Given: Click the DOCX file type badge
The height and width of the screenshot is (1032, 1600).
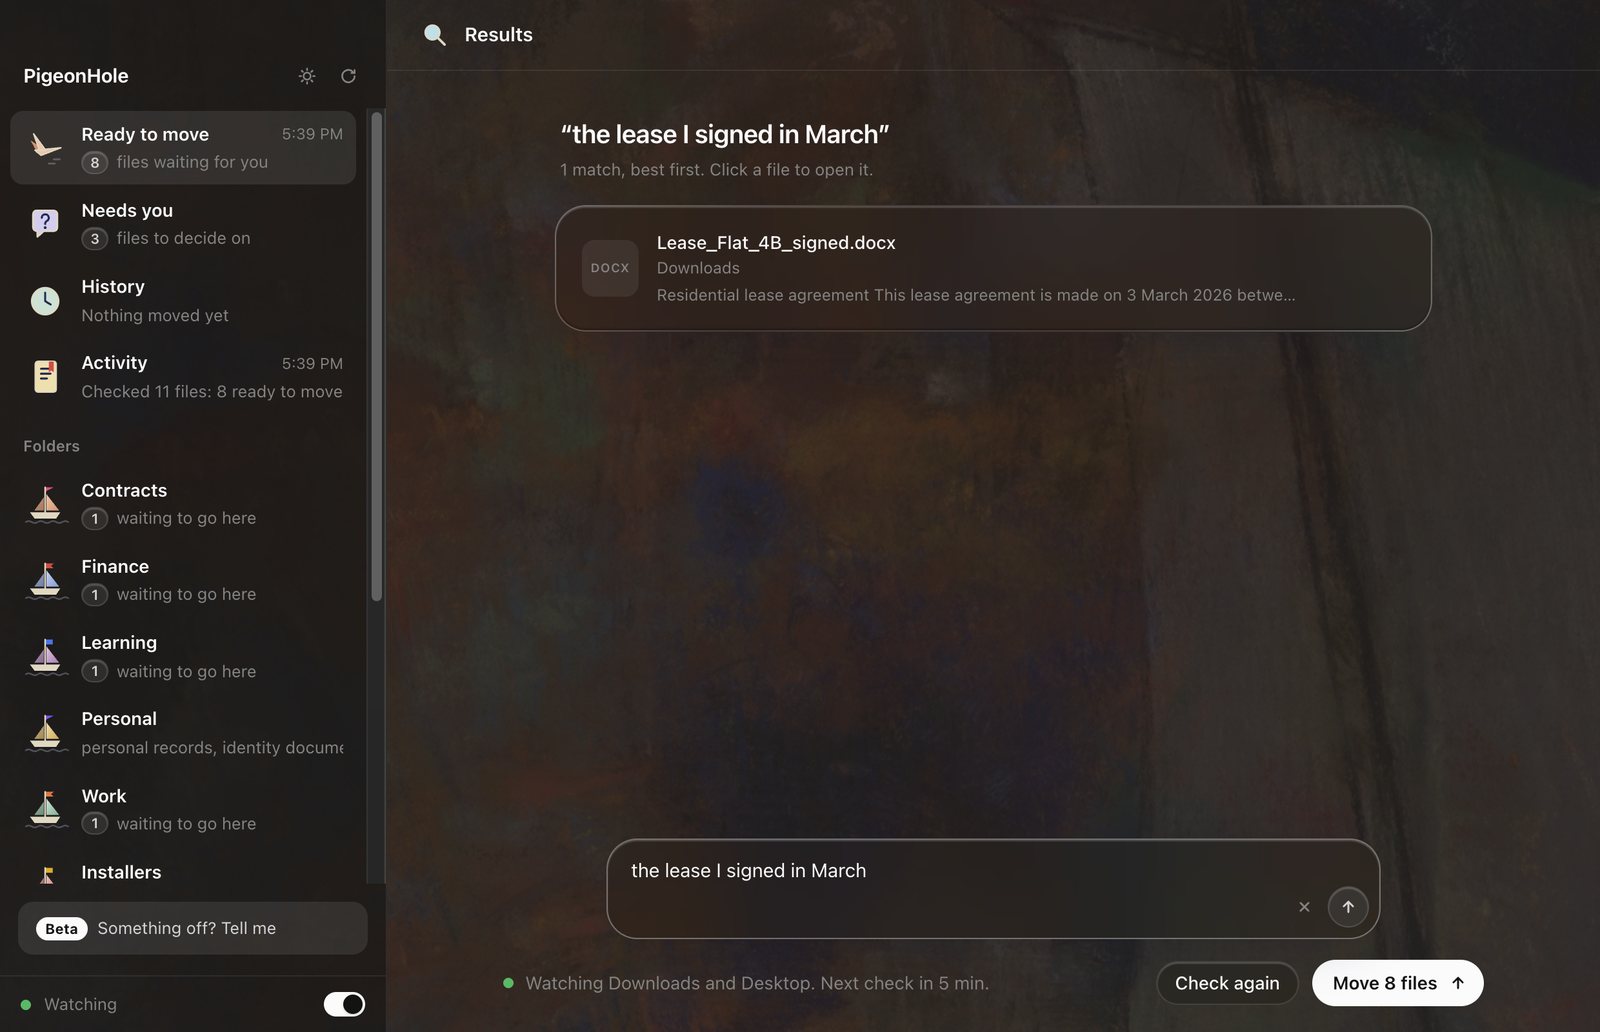Looking at the screenshot, I should point(610,268).
